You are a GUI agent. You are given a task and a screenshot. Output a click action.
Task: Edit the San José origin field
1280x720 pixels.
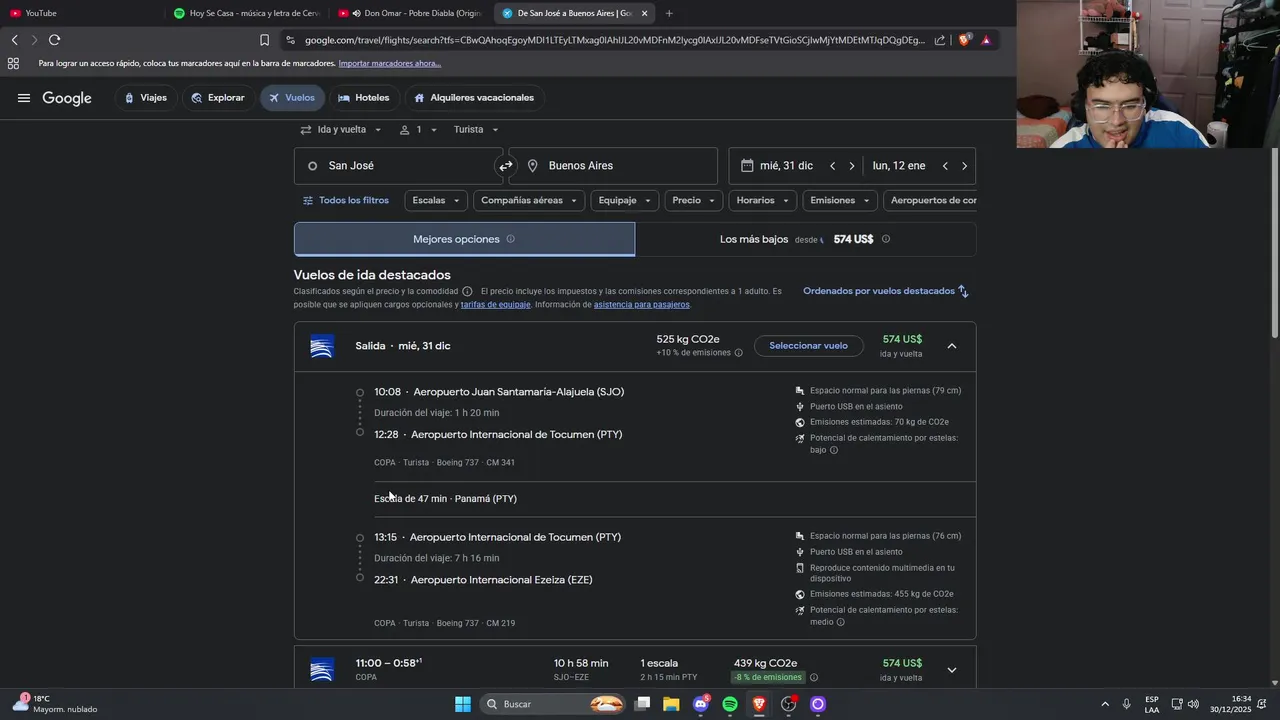398,166
